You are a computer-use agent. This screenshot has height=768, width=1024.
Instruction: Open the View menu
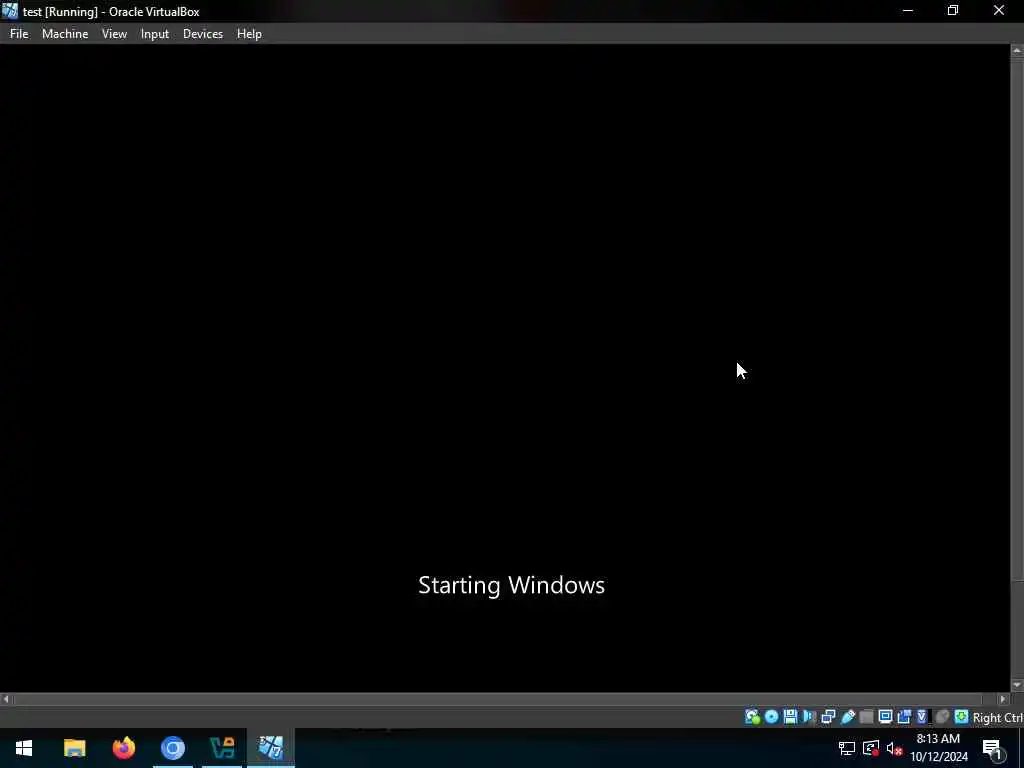(114, 34)
